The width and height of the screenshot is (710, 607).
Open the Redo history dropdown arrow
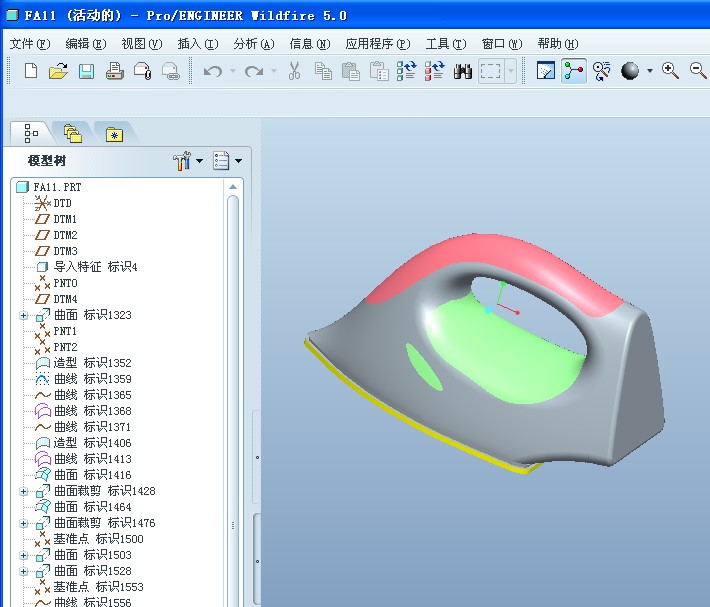coord(274,71)
